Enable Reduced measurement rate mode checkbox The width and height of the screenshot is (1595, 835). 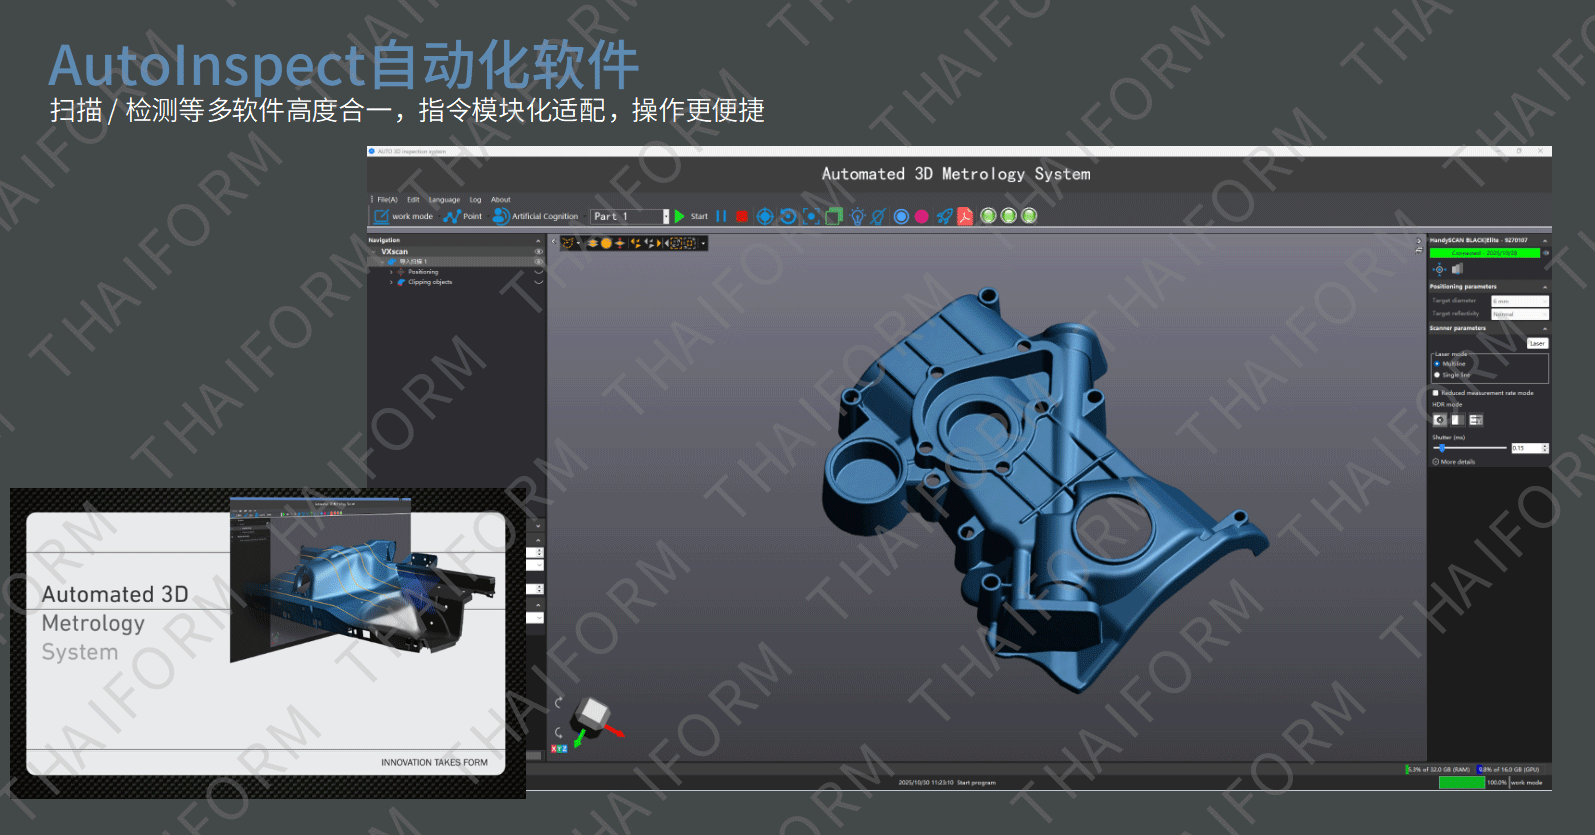[x=1436, y=393]
